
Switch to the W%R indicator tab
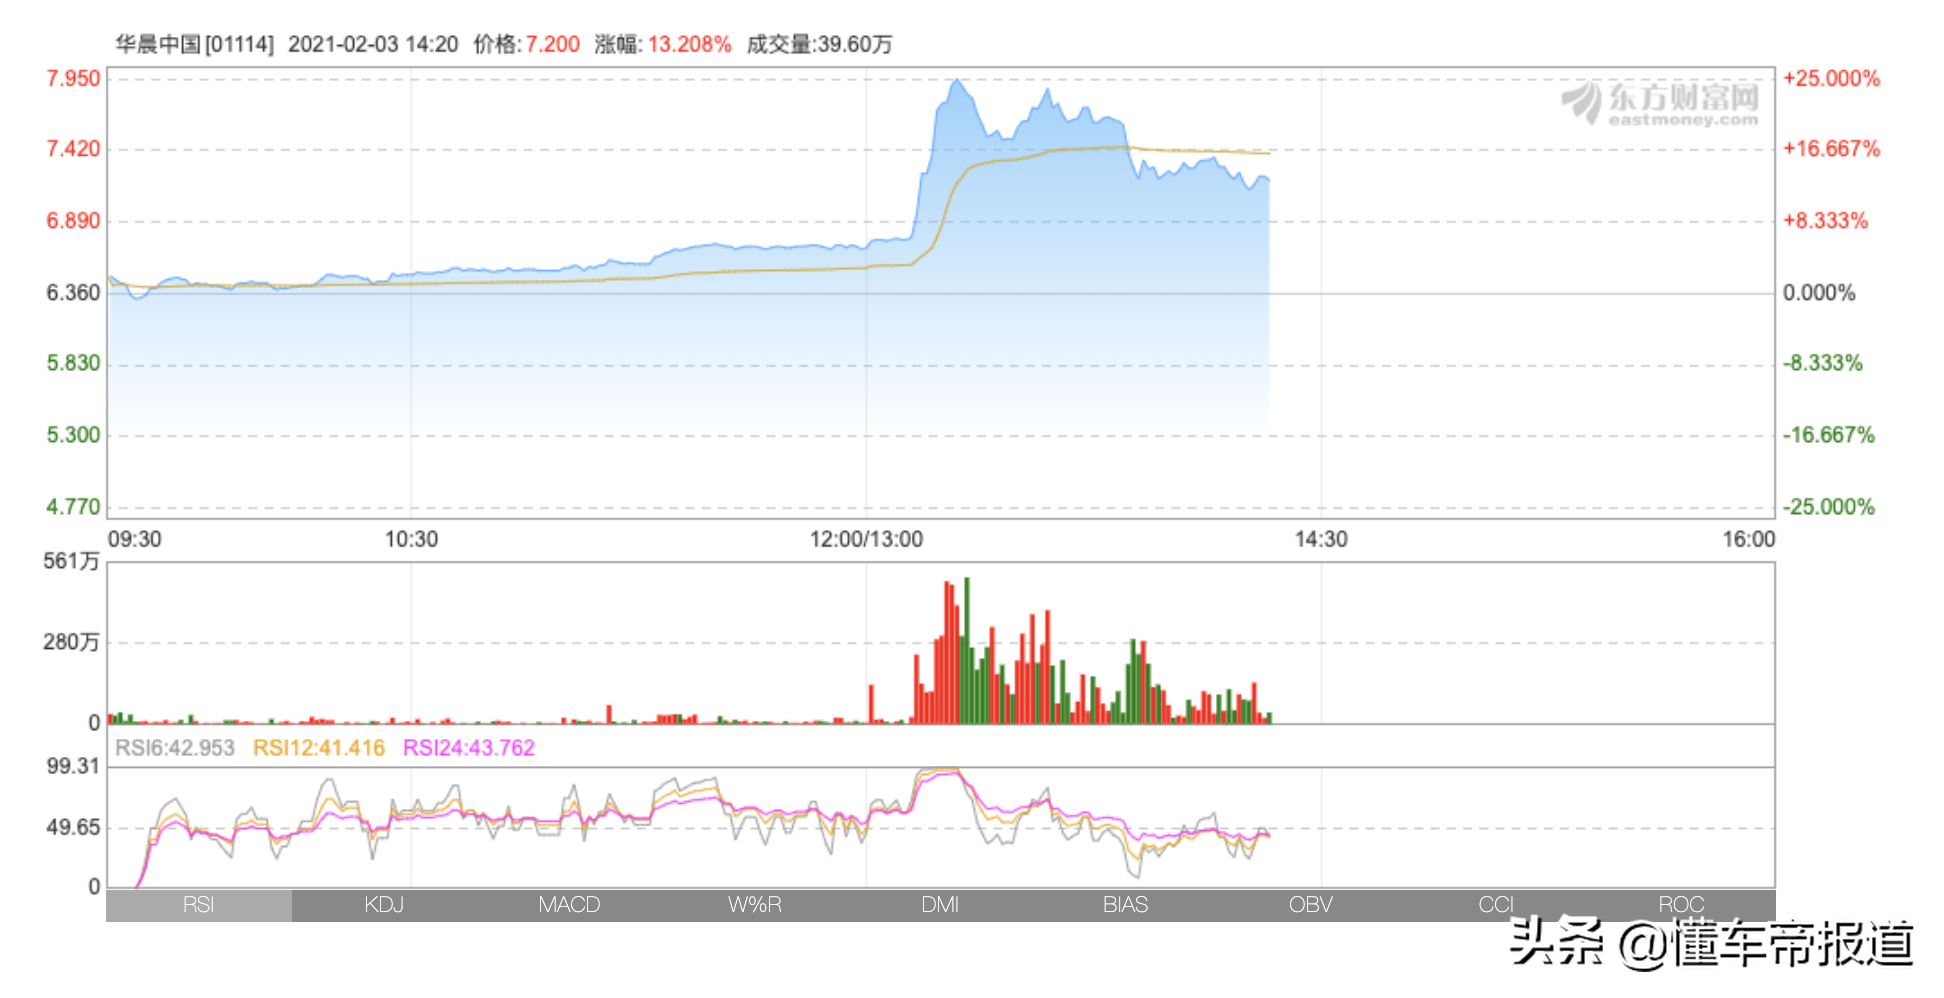pos(755,905)
